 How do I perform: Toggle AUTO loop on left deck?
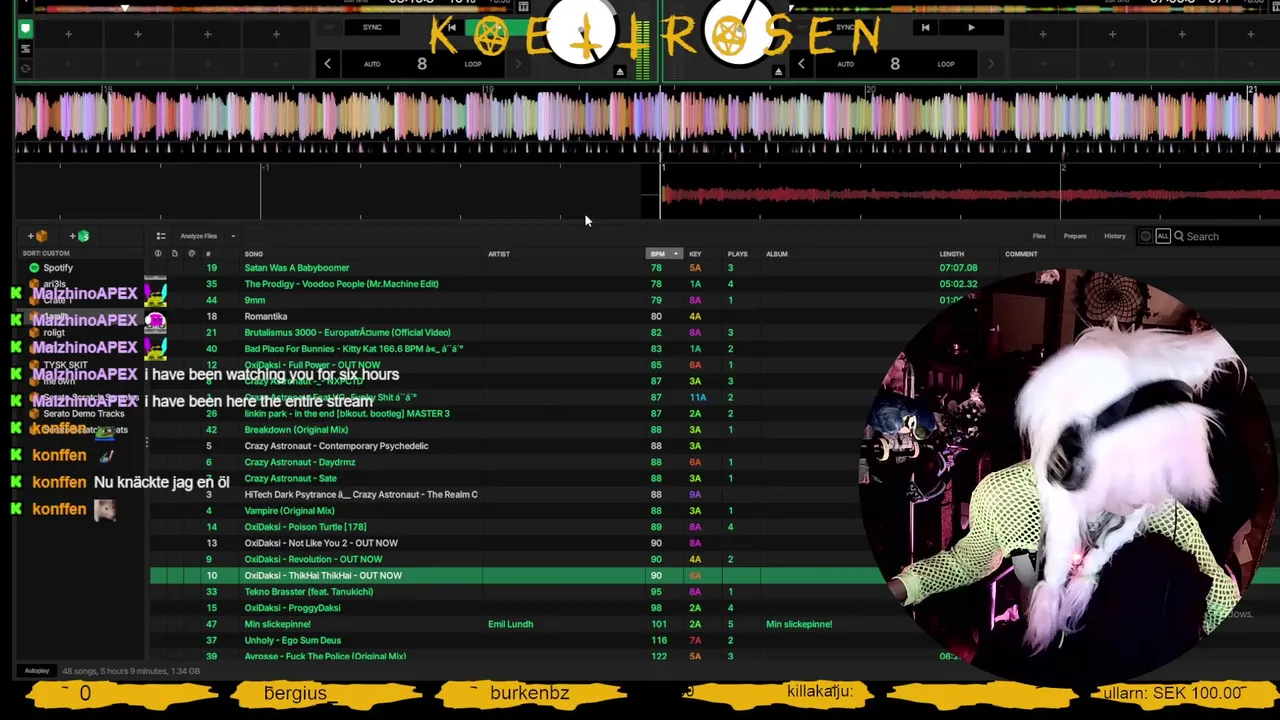point(372,64)
